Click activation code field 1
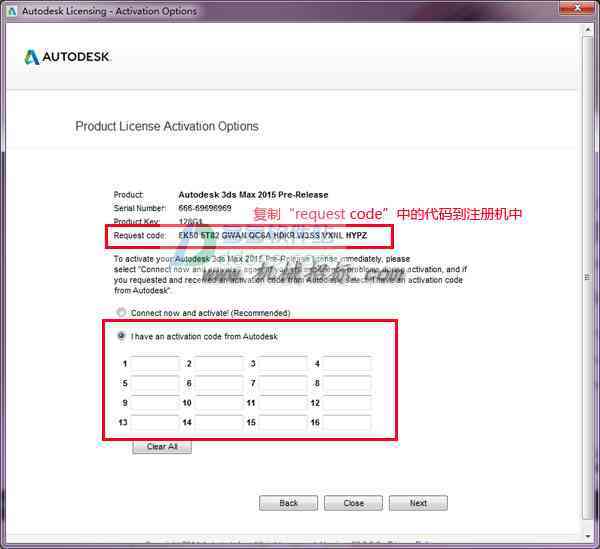Screen dimensions: 600x549 tap(155, 363)
